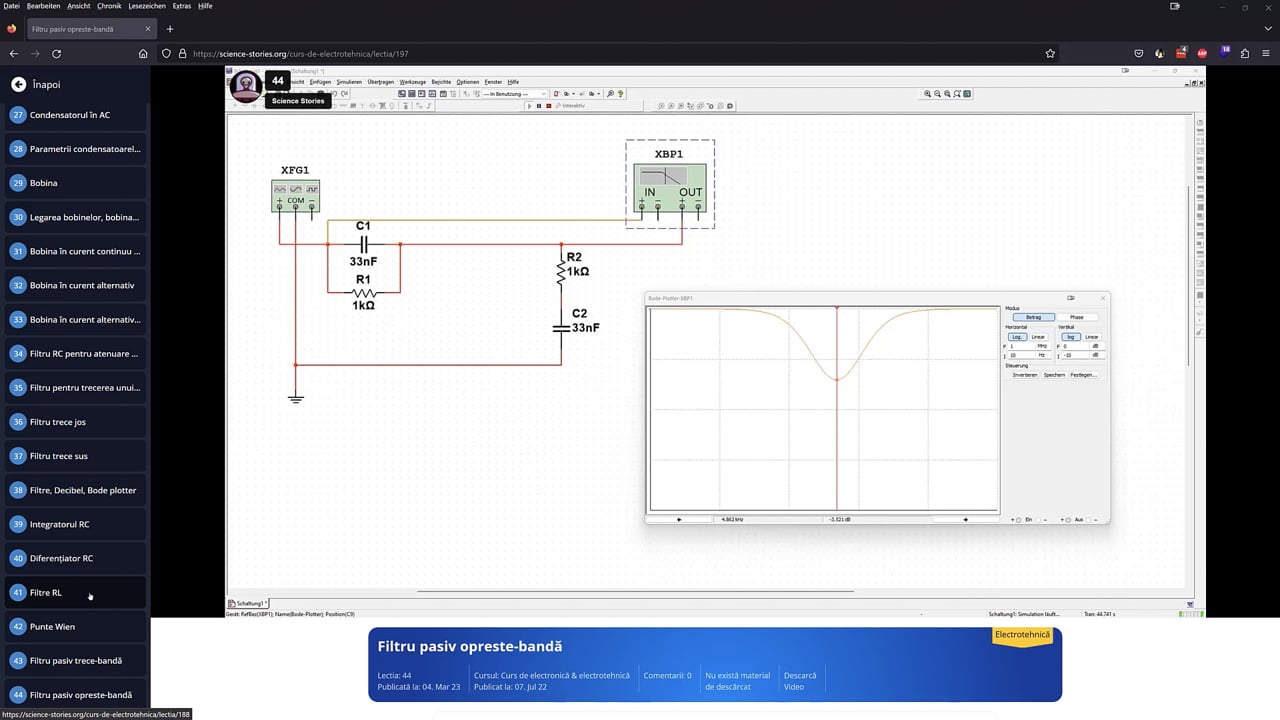Image resolution: width=1280 pixels, height=720 pixels.
Task: Click the vertical I field showing -10
Action: point(1075,355)
